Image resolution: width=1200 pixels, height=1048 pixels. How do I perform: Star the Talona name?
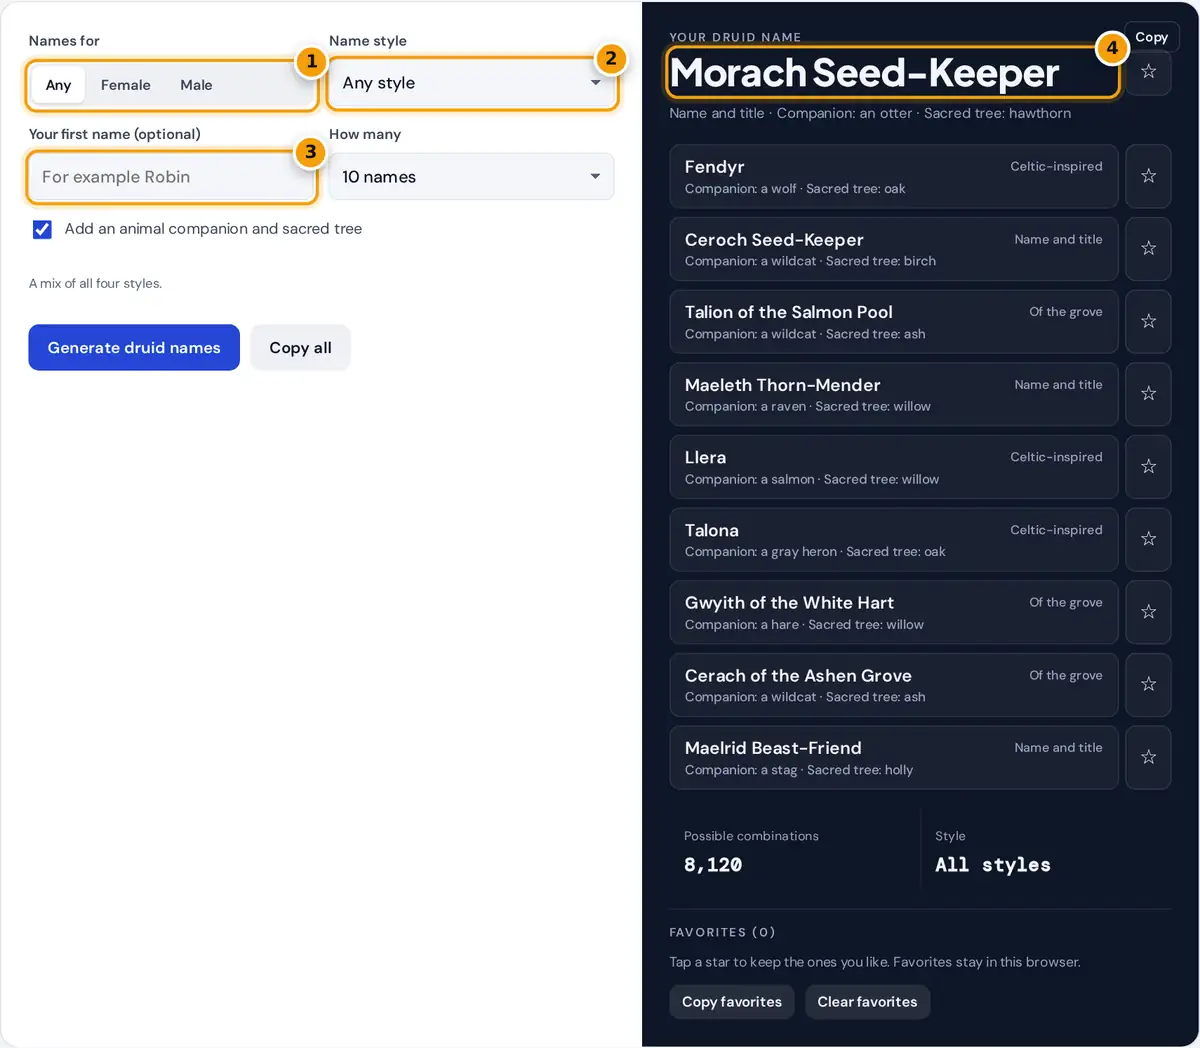1148,539
